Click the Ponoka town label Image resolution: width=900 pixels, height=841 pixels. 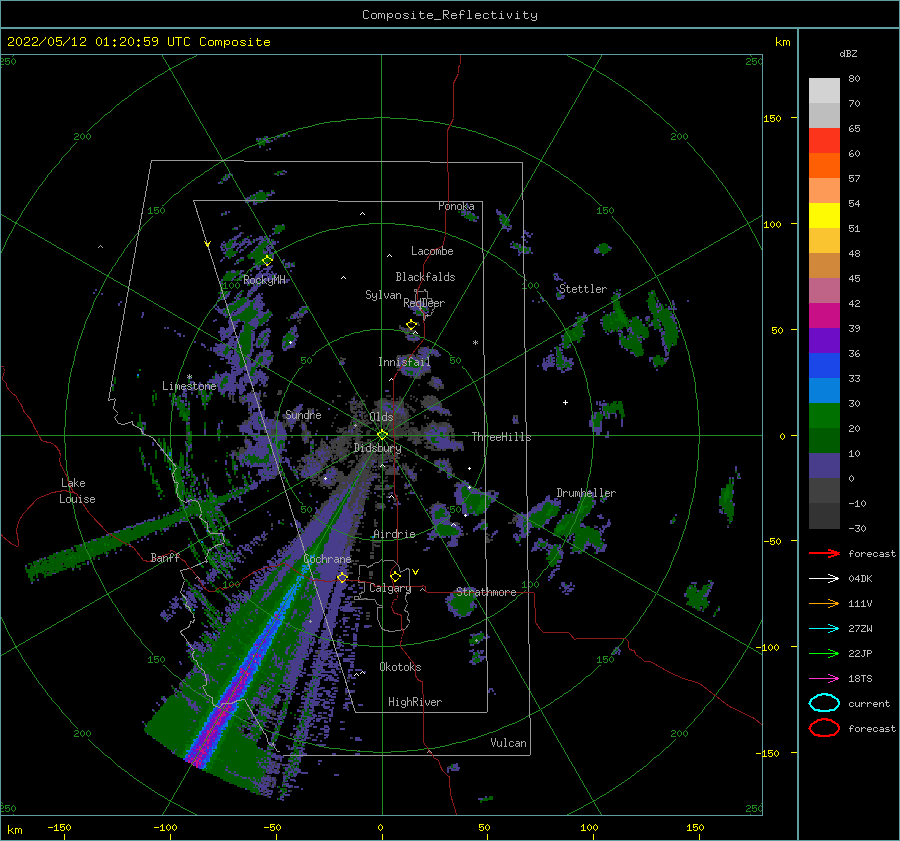pyautogui.click(x=456, y=206)
